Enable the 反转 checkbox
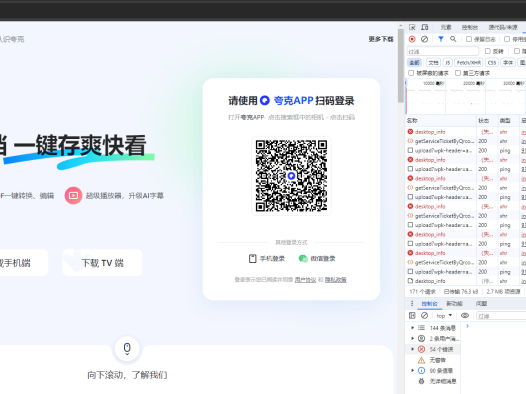Screen dimensions: 526x394 [488, 51]
